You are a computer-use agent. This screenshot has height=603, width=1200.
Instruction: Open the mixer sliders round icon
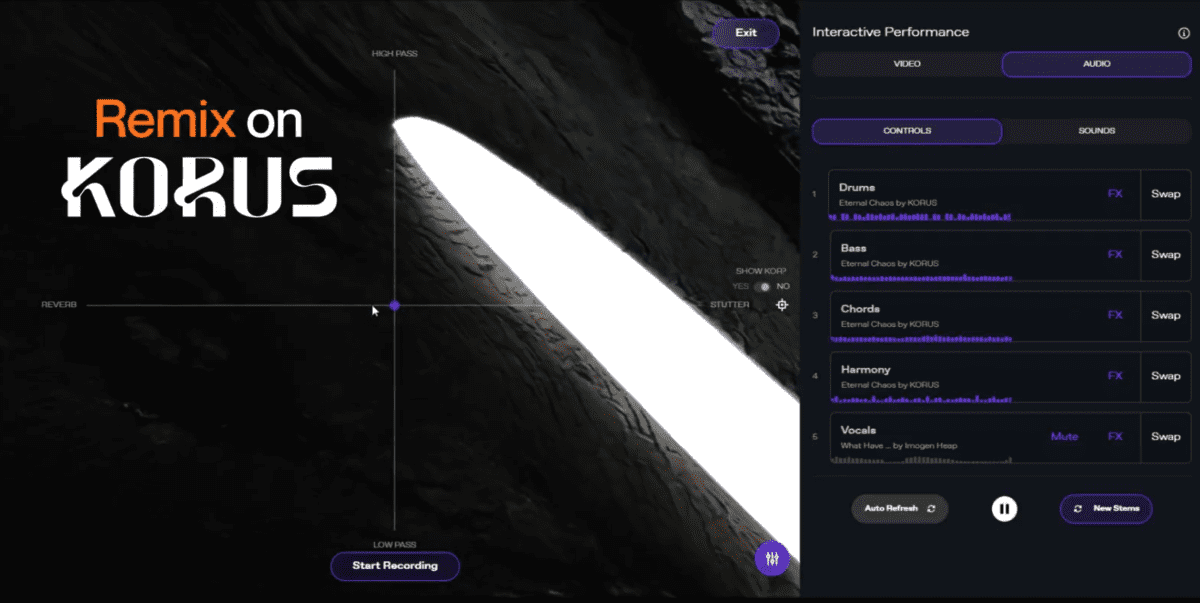[772, 558]
